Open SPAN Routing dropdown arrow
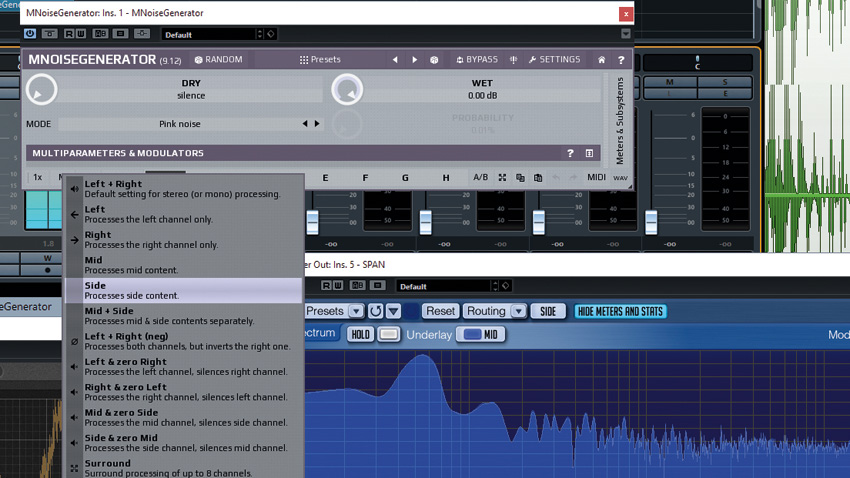This screenshot has height=478, width=850. pos(519,311)
